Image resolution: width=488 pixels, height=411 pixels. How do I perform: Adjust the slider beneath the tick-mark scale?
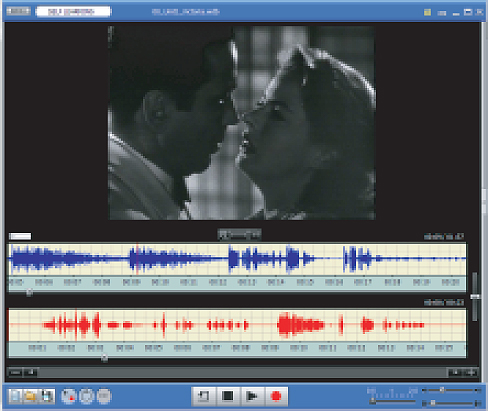tap(392, 401)
